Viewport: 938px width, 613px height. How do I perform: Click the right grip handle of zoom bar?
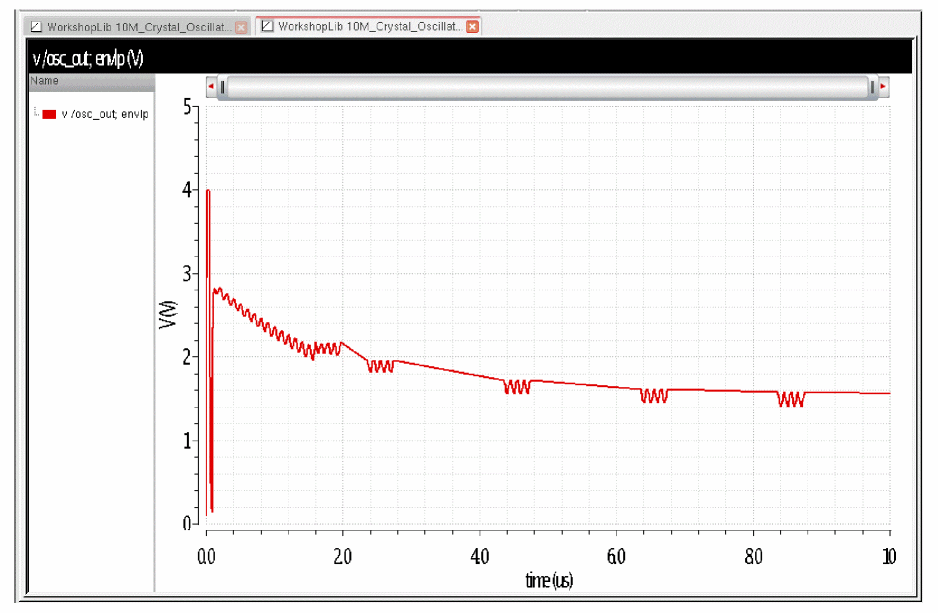tap(872, 87)
